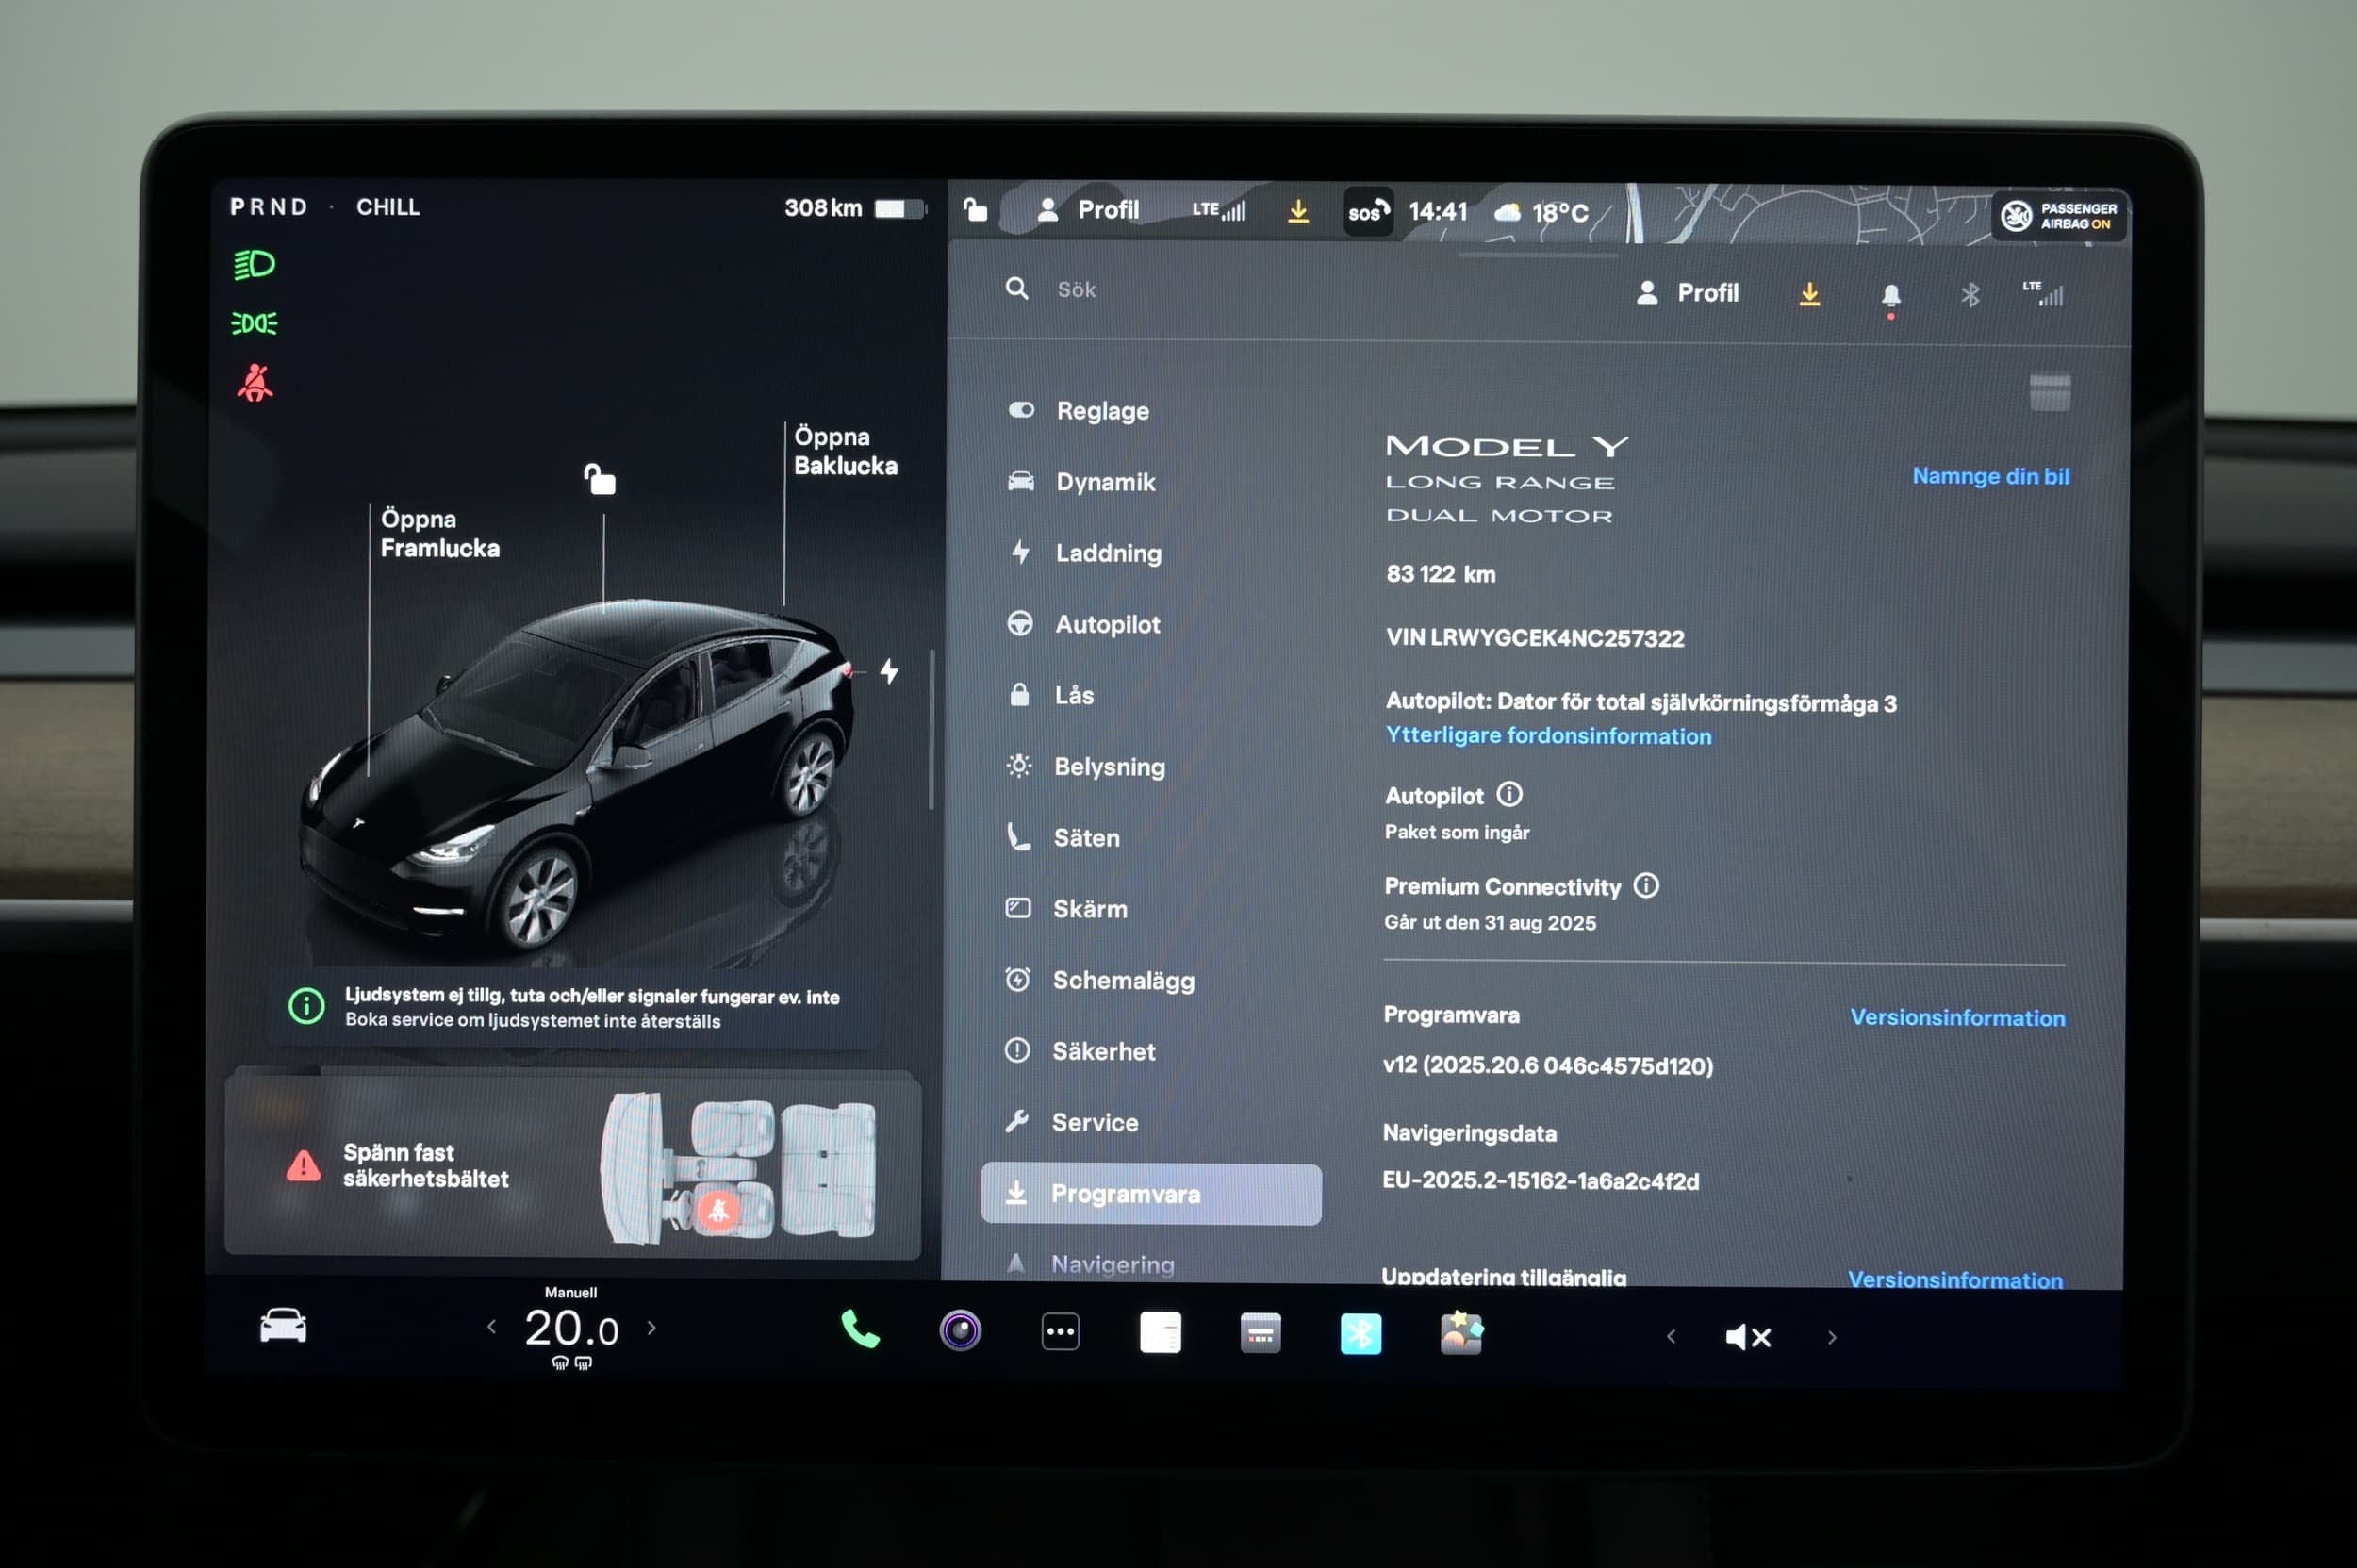The height and width of the screenshot is (1568, 2357).
Task: Open notifications bell icon
Action: (1890, 297)
